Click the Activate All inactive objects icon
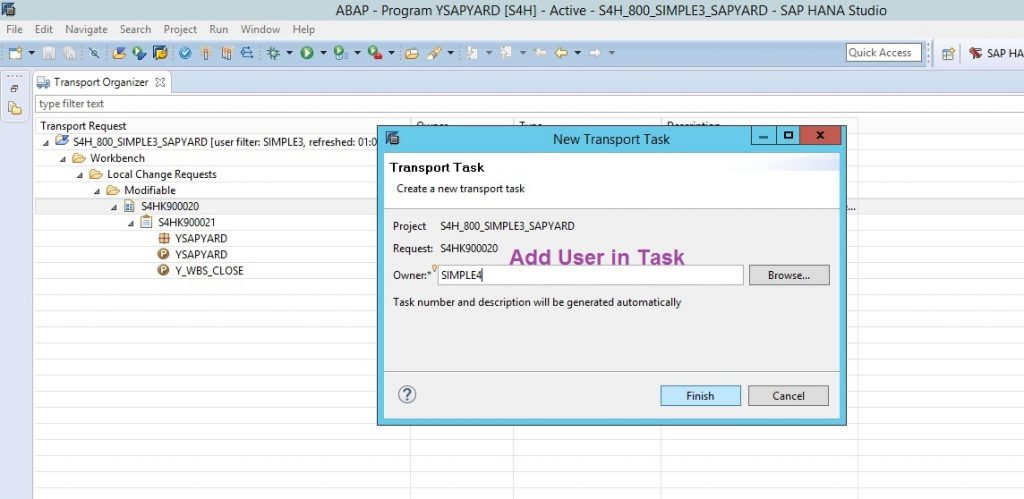The width and height of the screenshot is (1024, 499). coord(227,54)
